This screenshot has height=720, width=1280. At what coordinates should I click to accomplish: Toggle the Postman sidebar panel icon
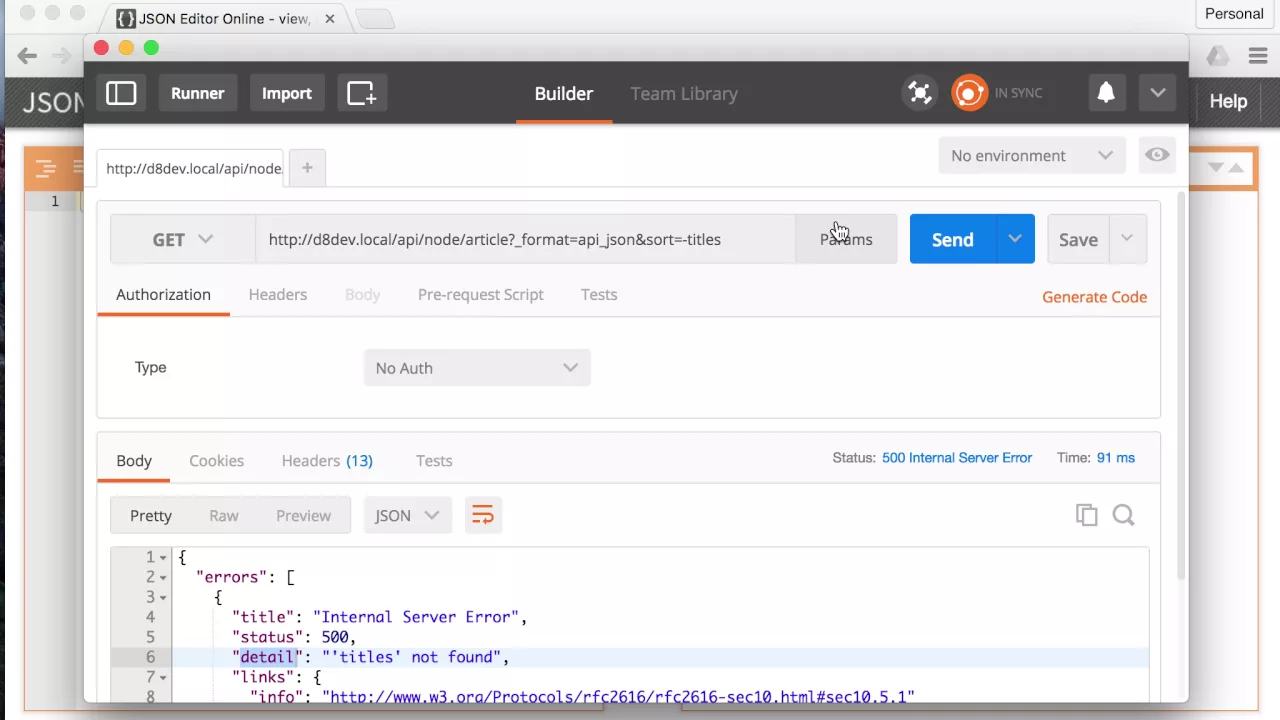[121, 93]
